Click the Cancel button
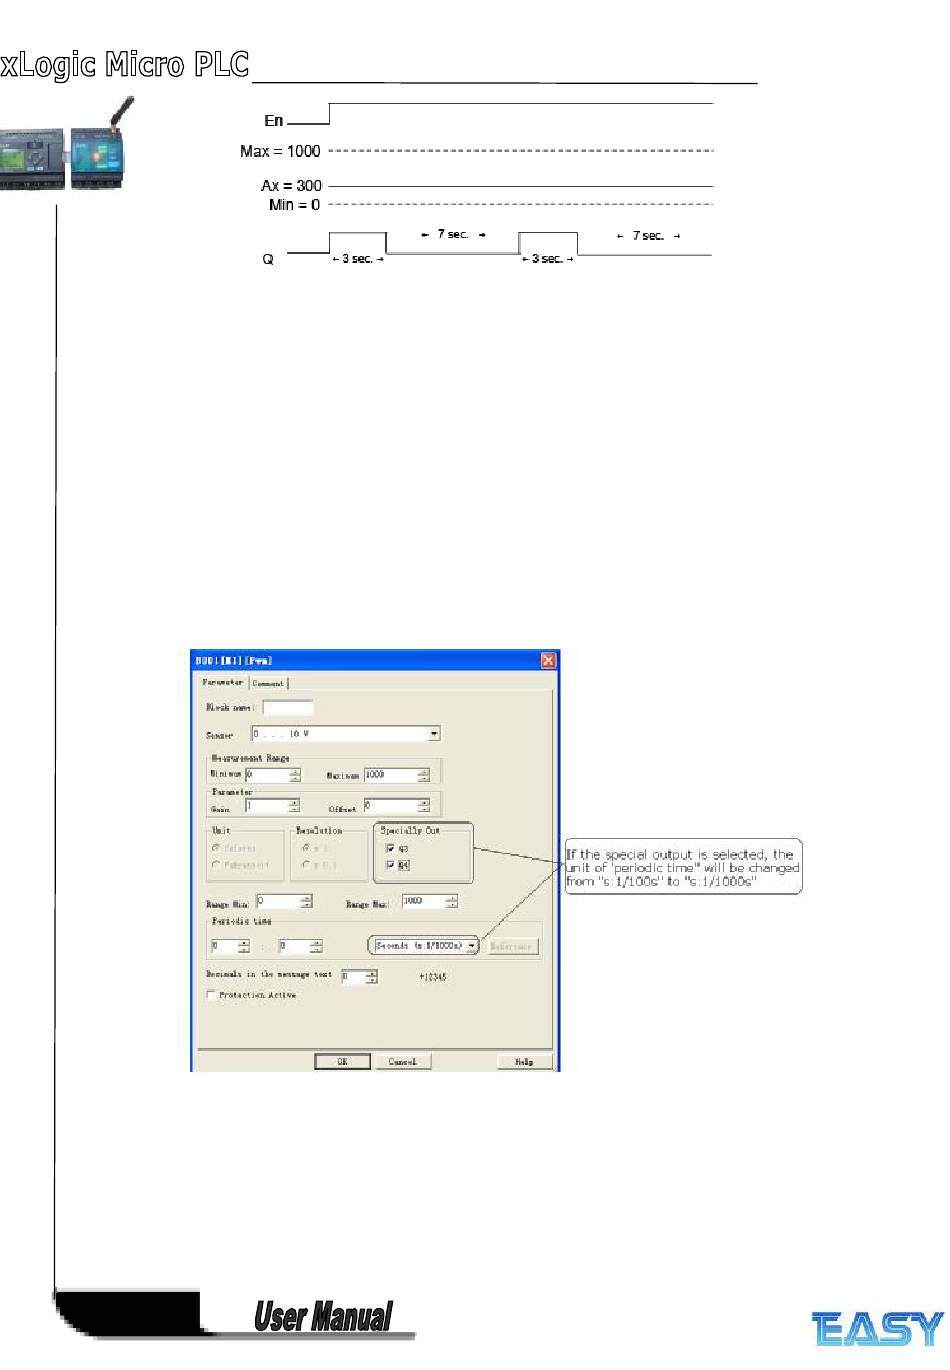Viewport: 950px width, 1370px height. (x=403, y=1061)
